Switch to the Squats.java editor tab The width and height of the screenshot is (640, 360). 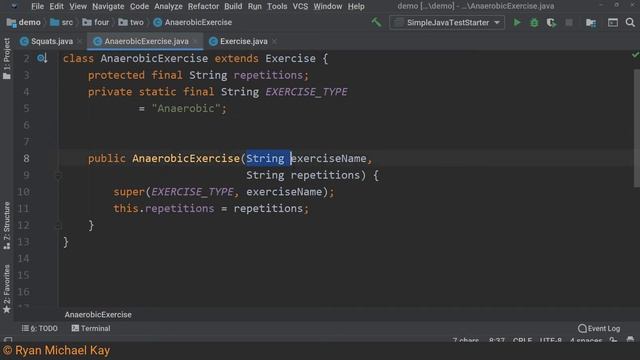51,41
